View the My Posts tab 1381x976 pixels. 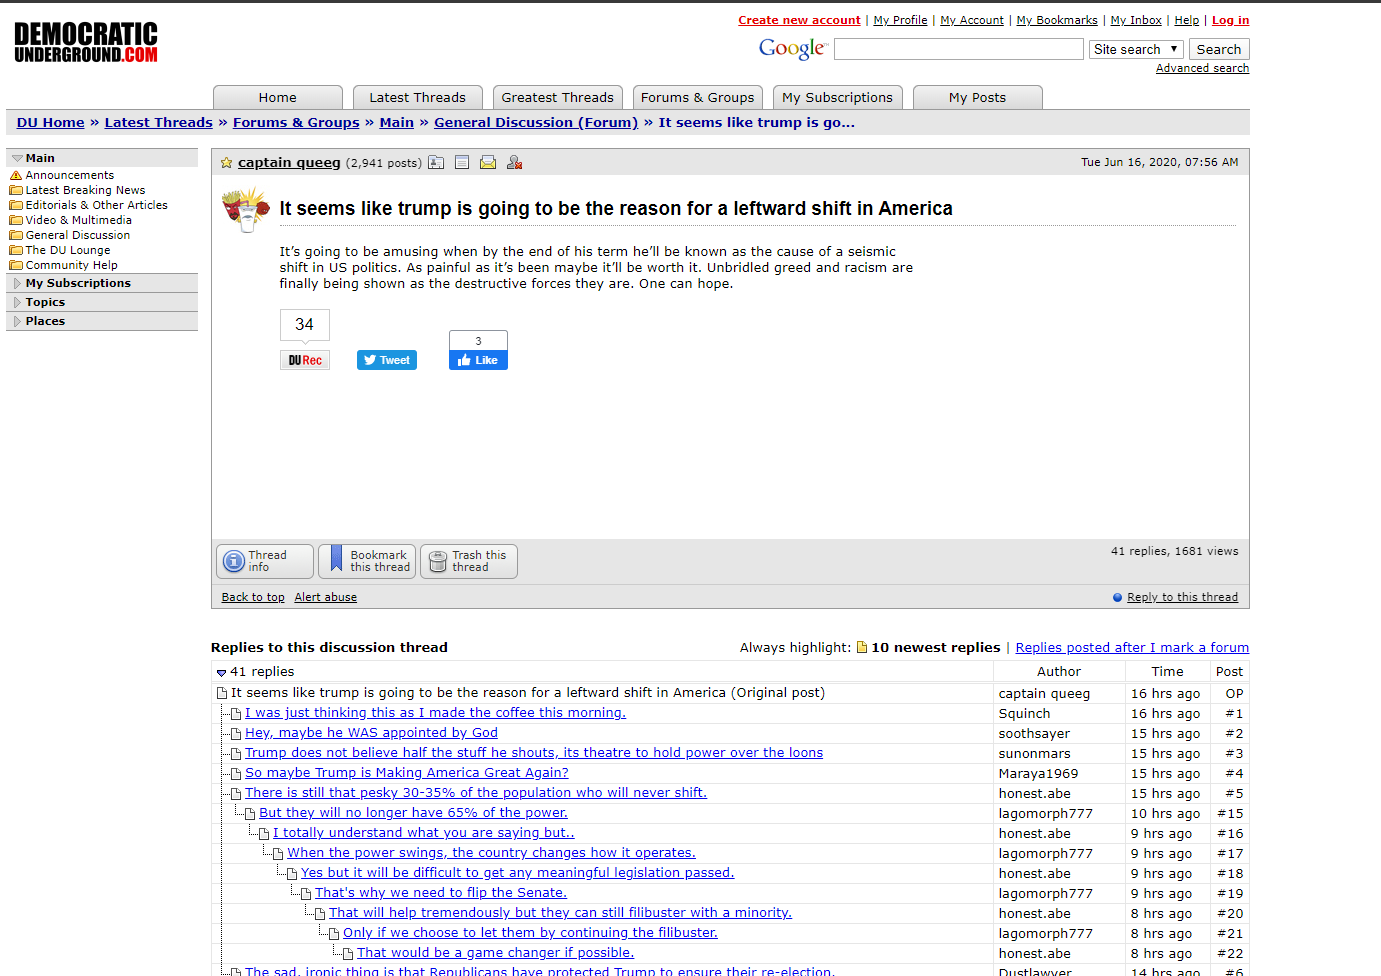tap(978, 97)
